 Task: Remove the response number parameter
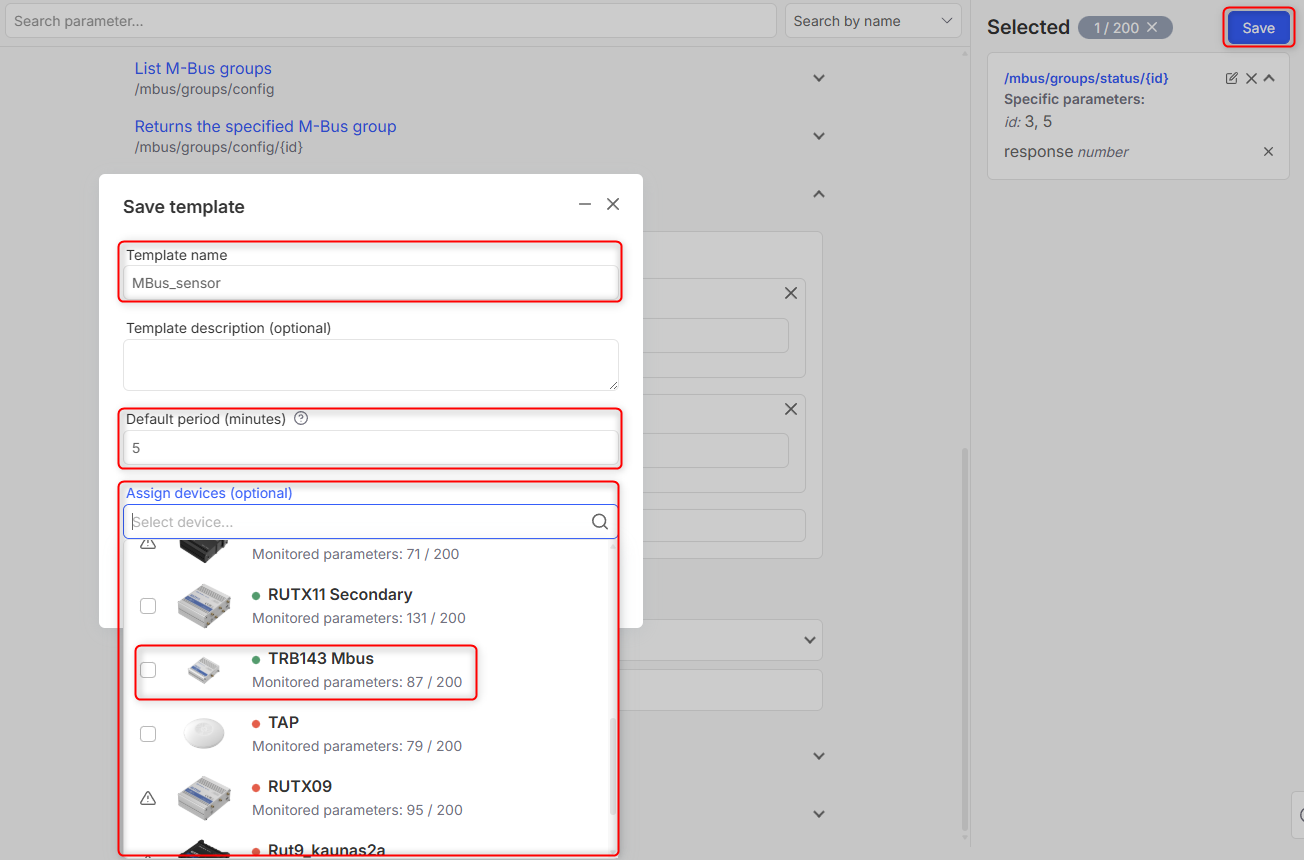(x=1268, y=152)
